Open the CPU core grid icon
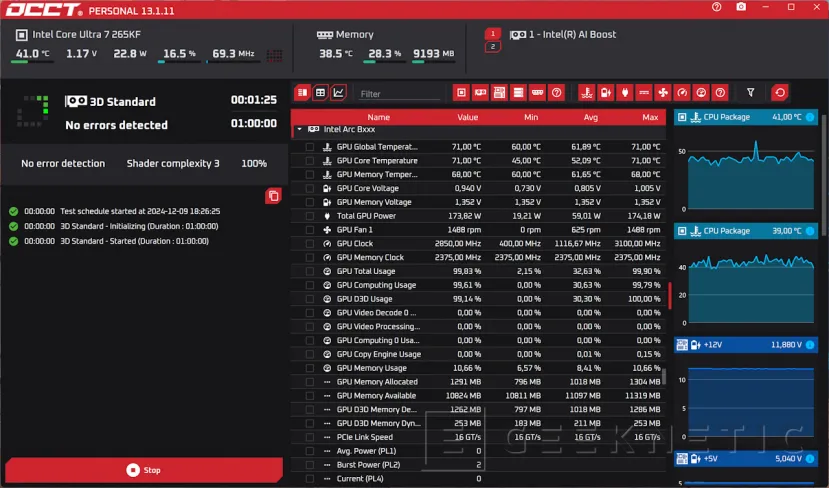Screen dimensions: 829x488 pyautogui.click(x=274, y=55)
